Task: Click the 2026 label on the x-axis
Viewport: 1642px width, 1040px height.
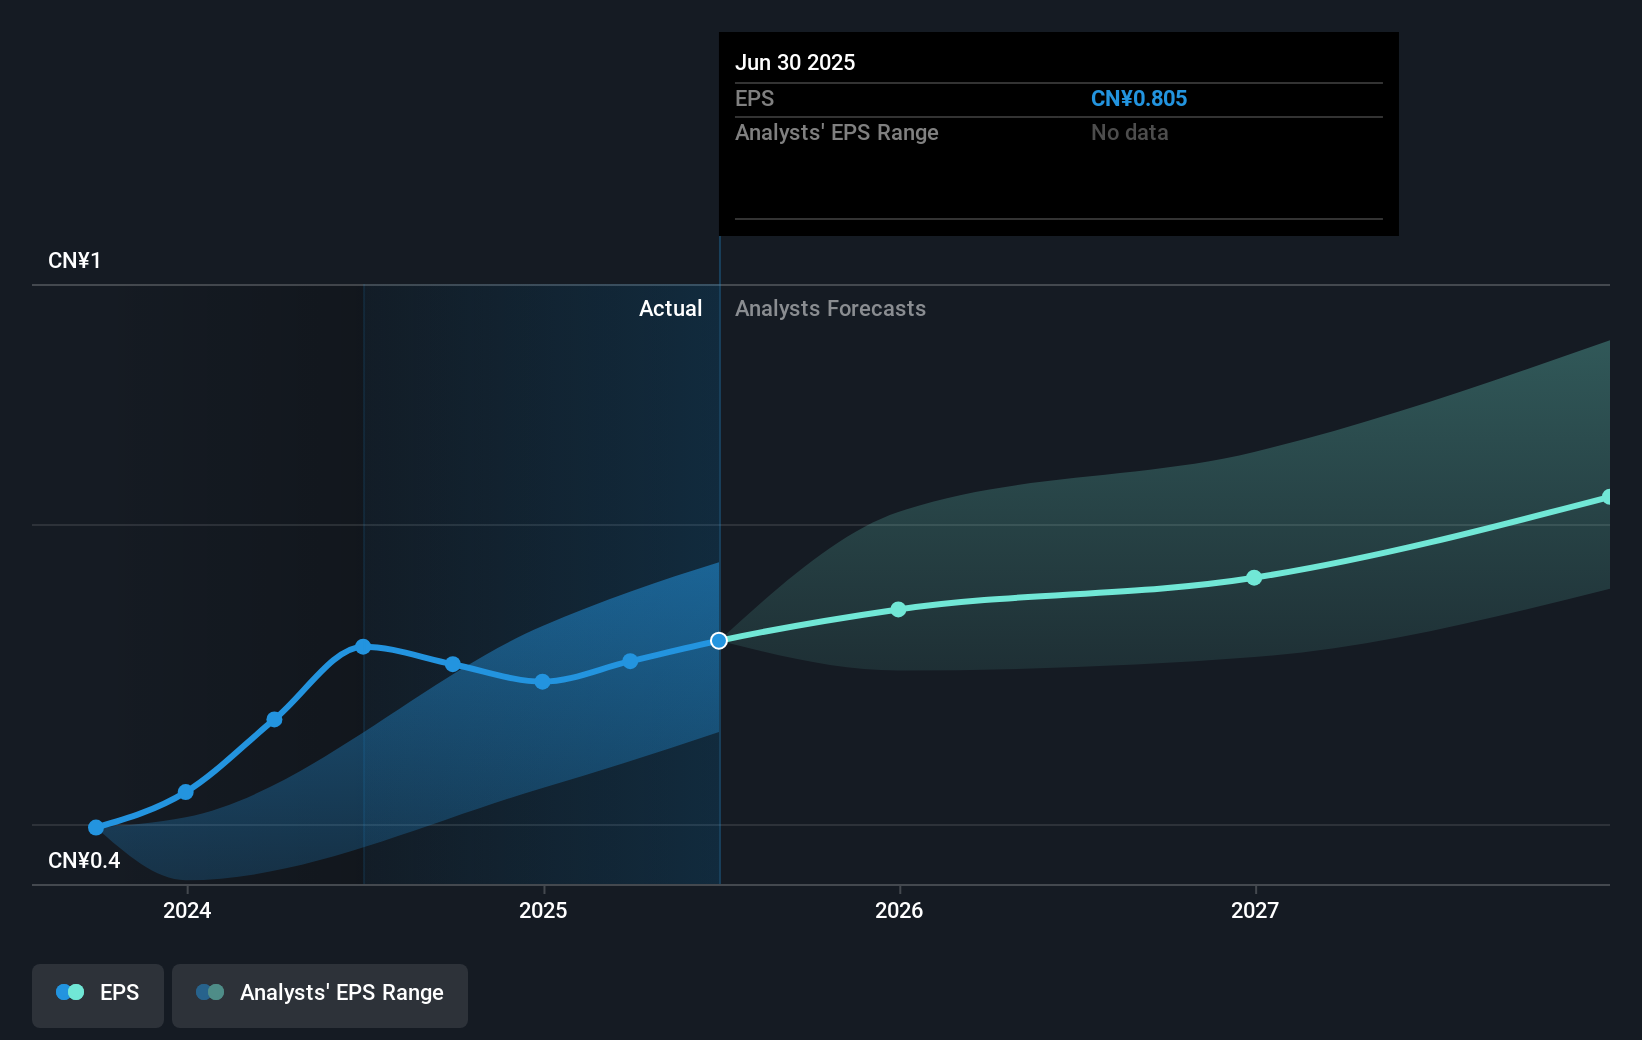Action: (x=898, y=911)
